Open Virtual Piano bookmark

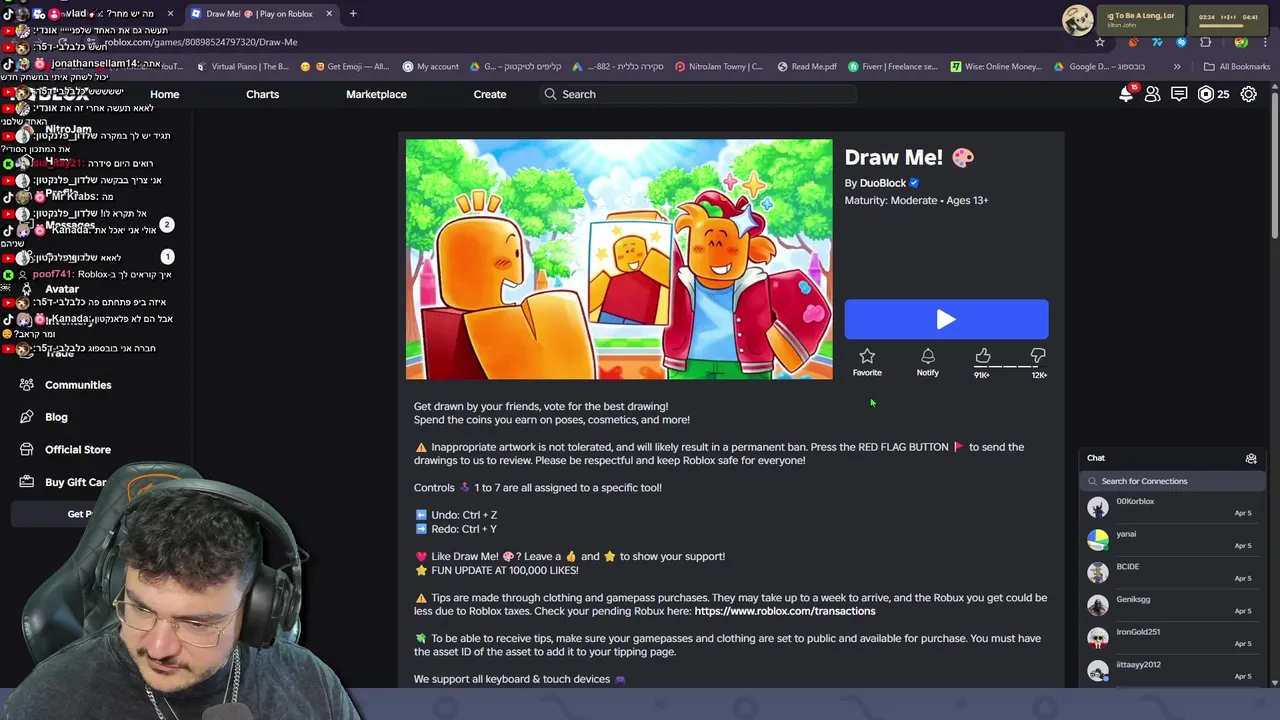pyautogui.click(x=243, y=67)
